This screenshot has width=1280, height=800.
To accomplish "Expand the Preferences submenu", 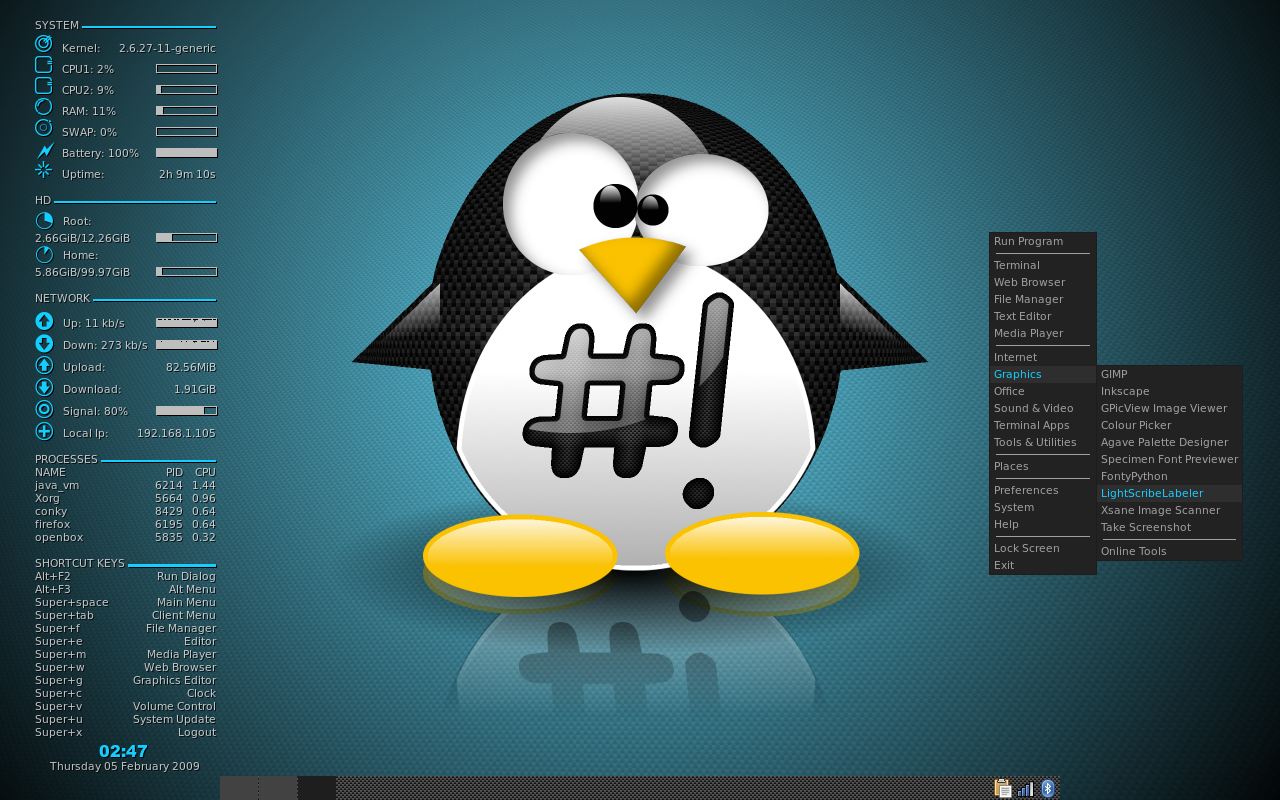I will 1043,490.
